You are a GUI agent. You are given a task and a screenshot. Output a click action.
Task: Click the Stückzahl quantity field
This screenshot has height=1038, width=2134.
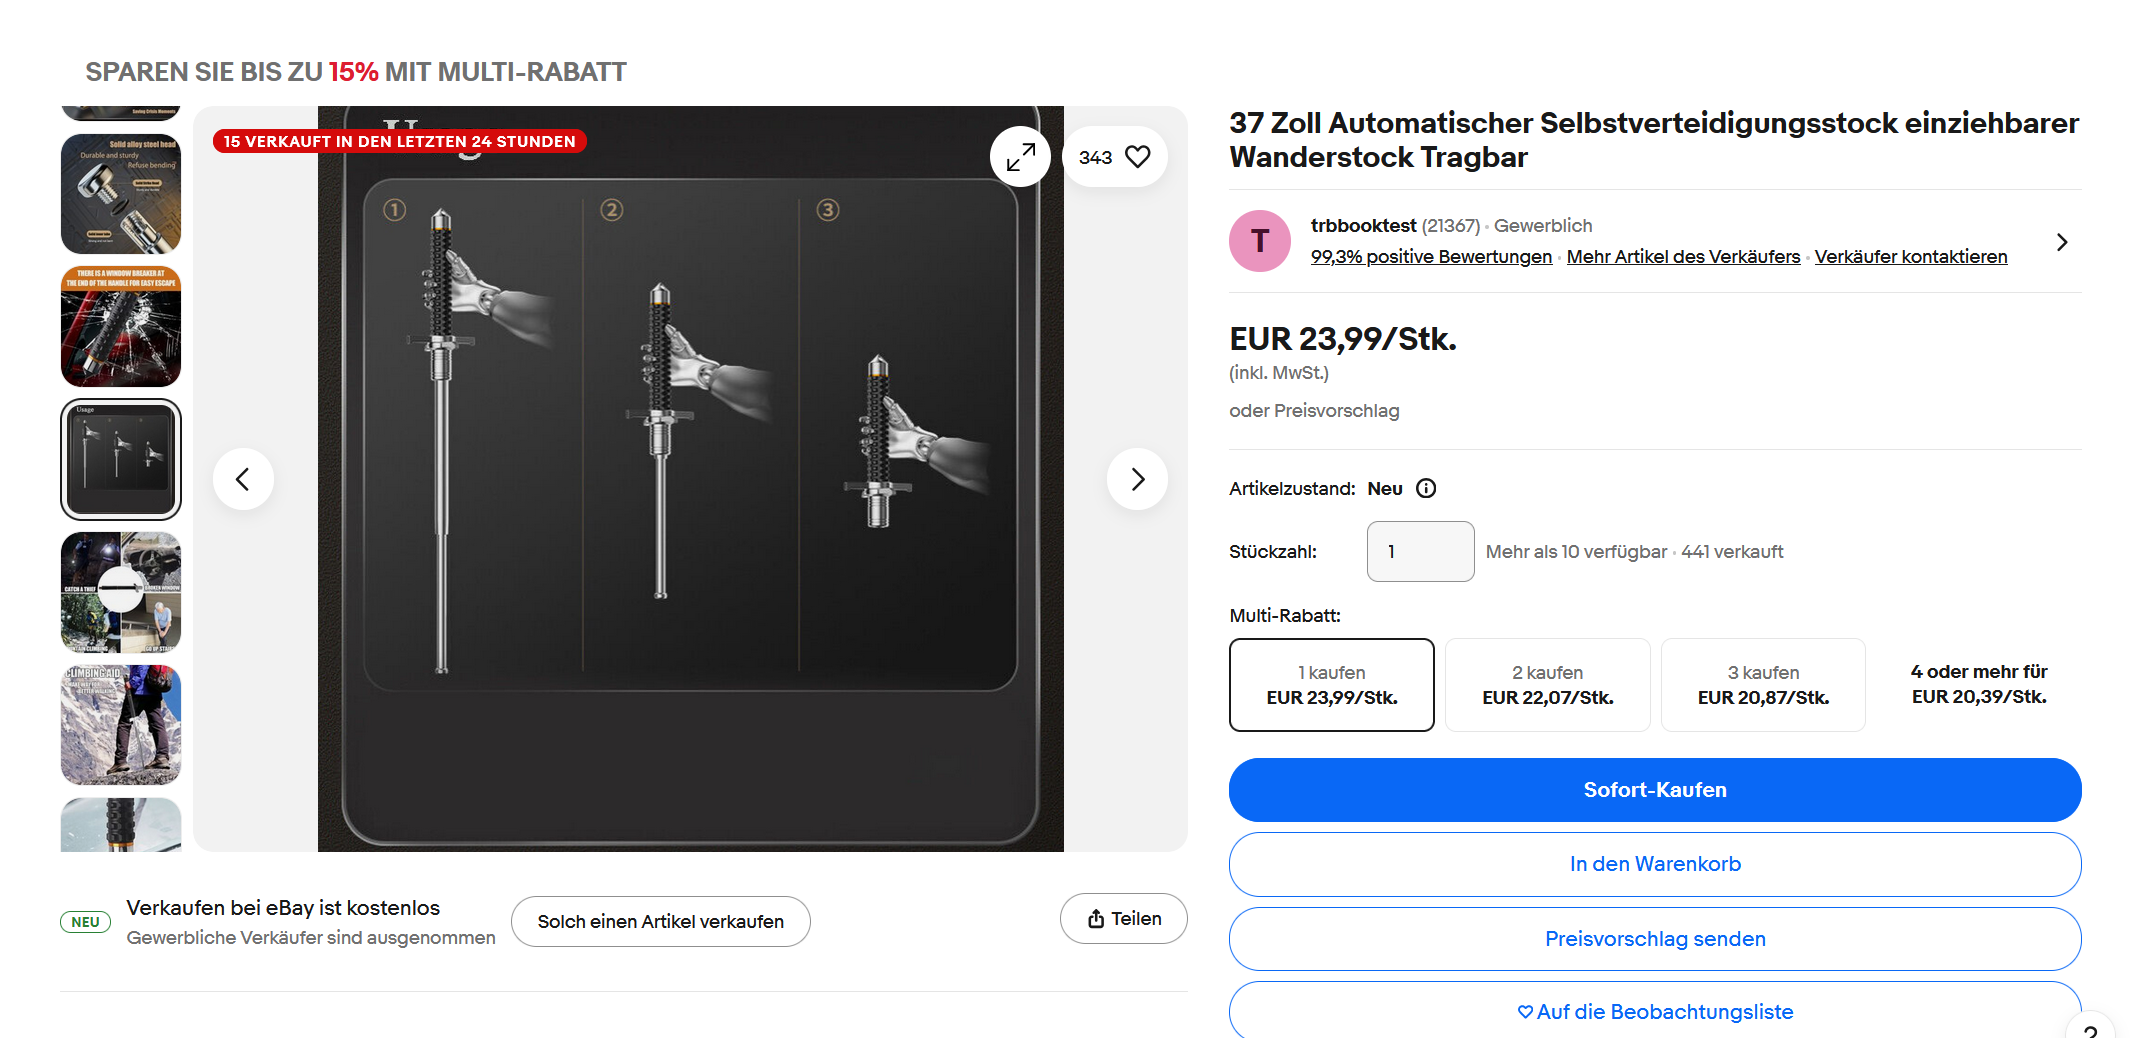pos(1420,551)
